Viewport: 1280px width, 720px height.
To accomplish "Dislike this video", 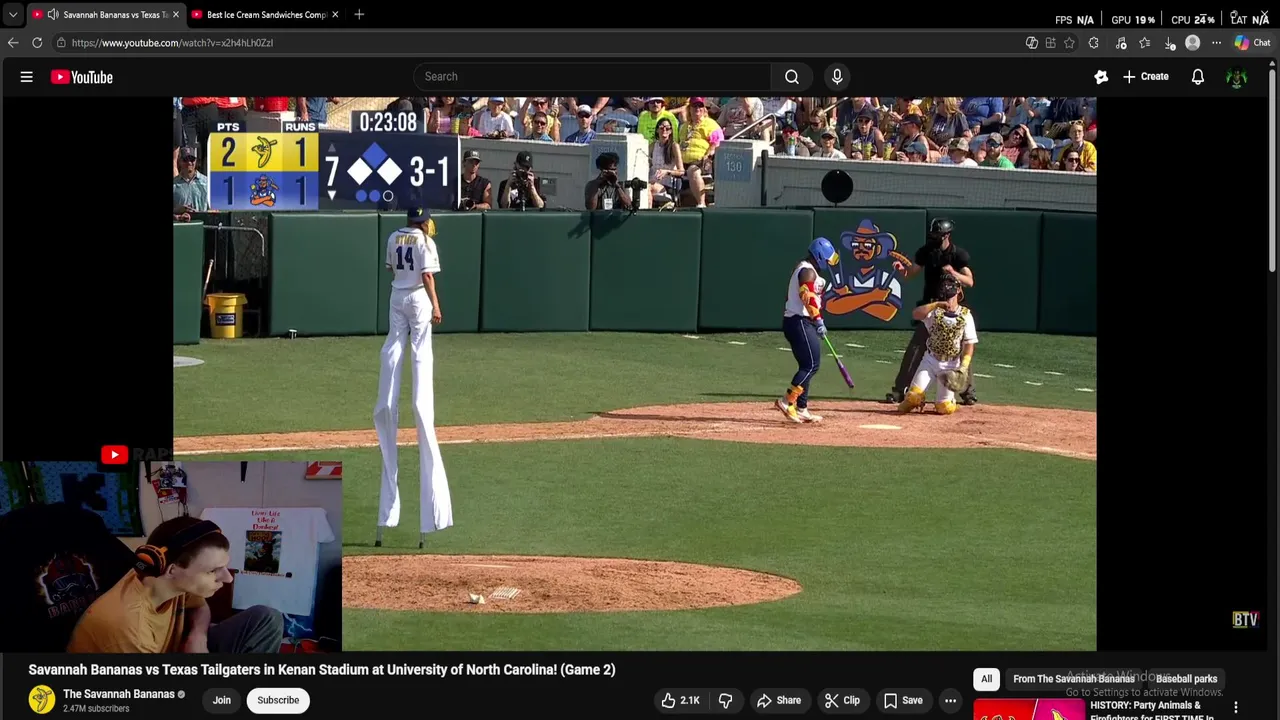I will [726, 700].
